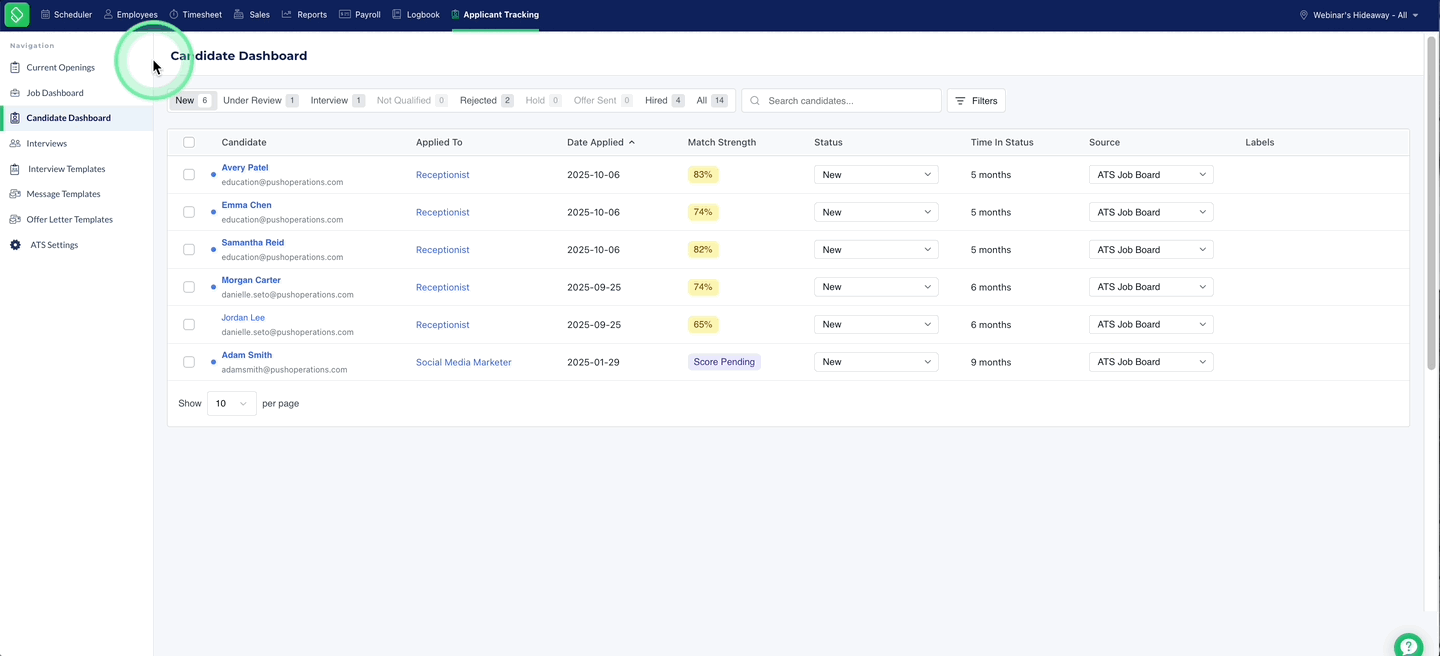
Task: Click the ATS Settings gear icon
Action: 15,245
